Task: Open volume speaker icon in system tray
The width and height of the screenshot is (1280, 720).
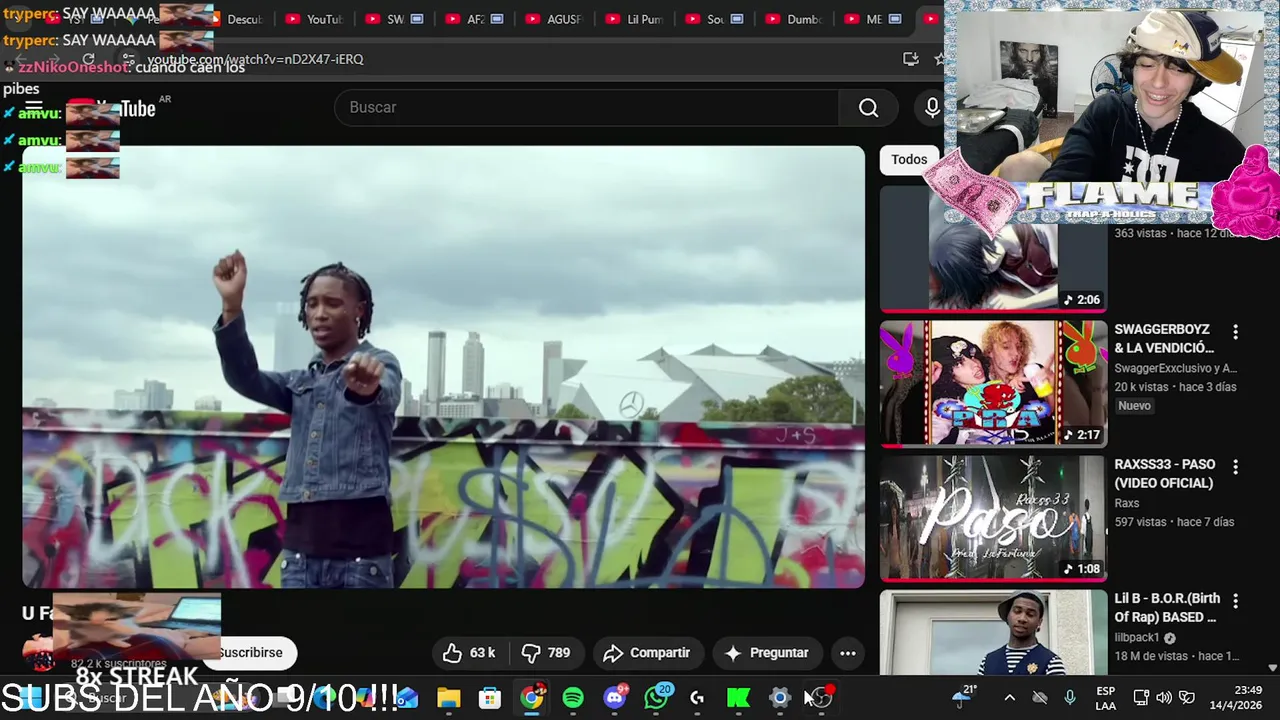Action: click(x=1164, y=698)
